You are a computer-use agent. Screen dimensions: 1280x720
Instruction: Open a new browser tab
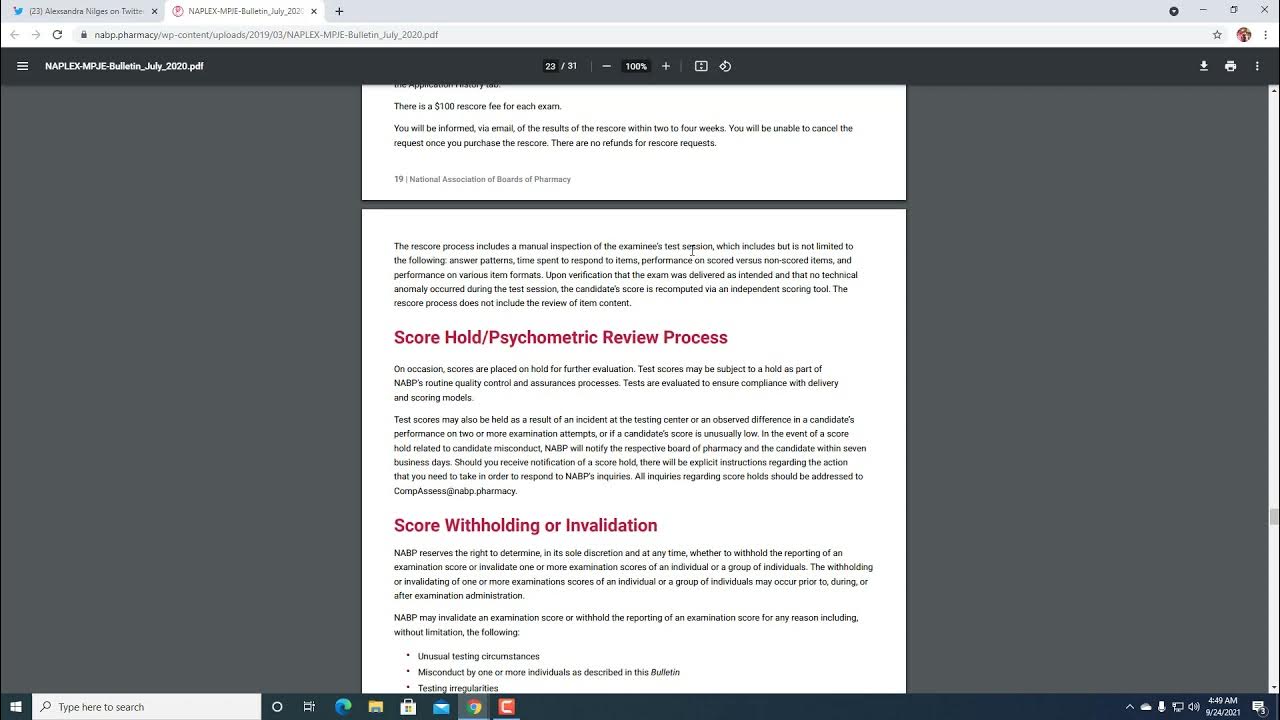tap(339, 11)
